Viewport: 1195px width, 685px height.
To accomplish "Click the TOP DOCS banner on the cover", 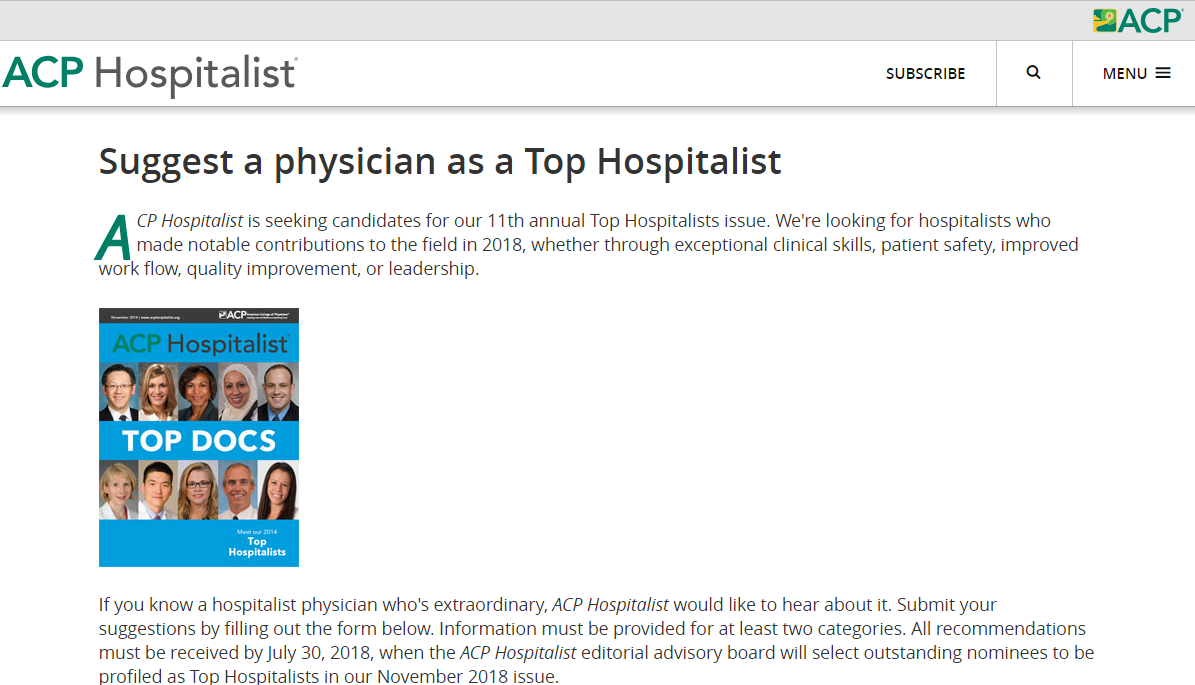I will pyautogui.click(x=199, y=441).
